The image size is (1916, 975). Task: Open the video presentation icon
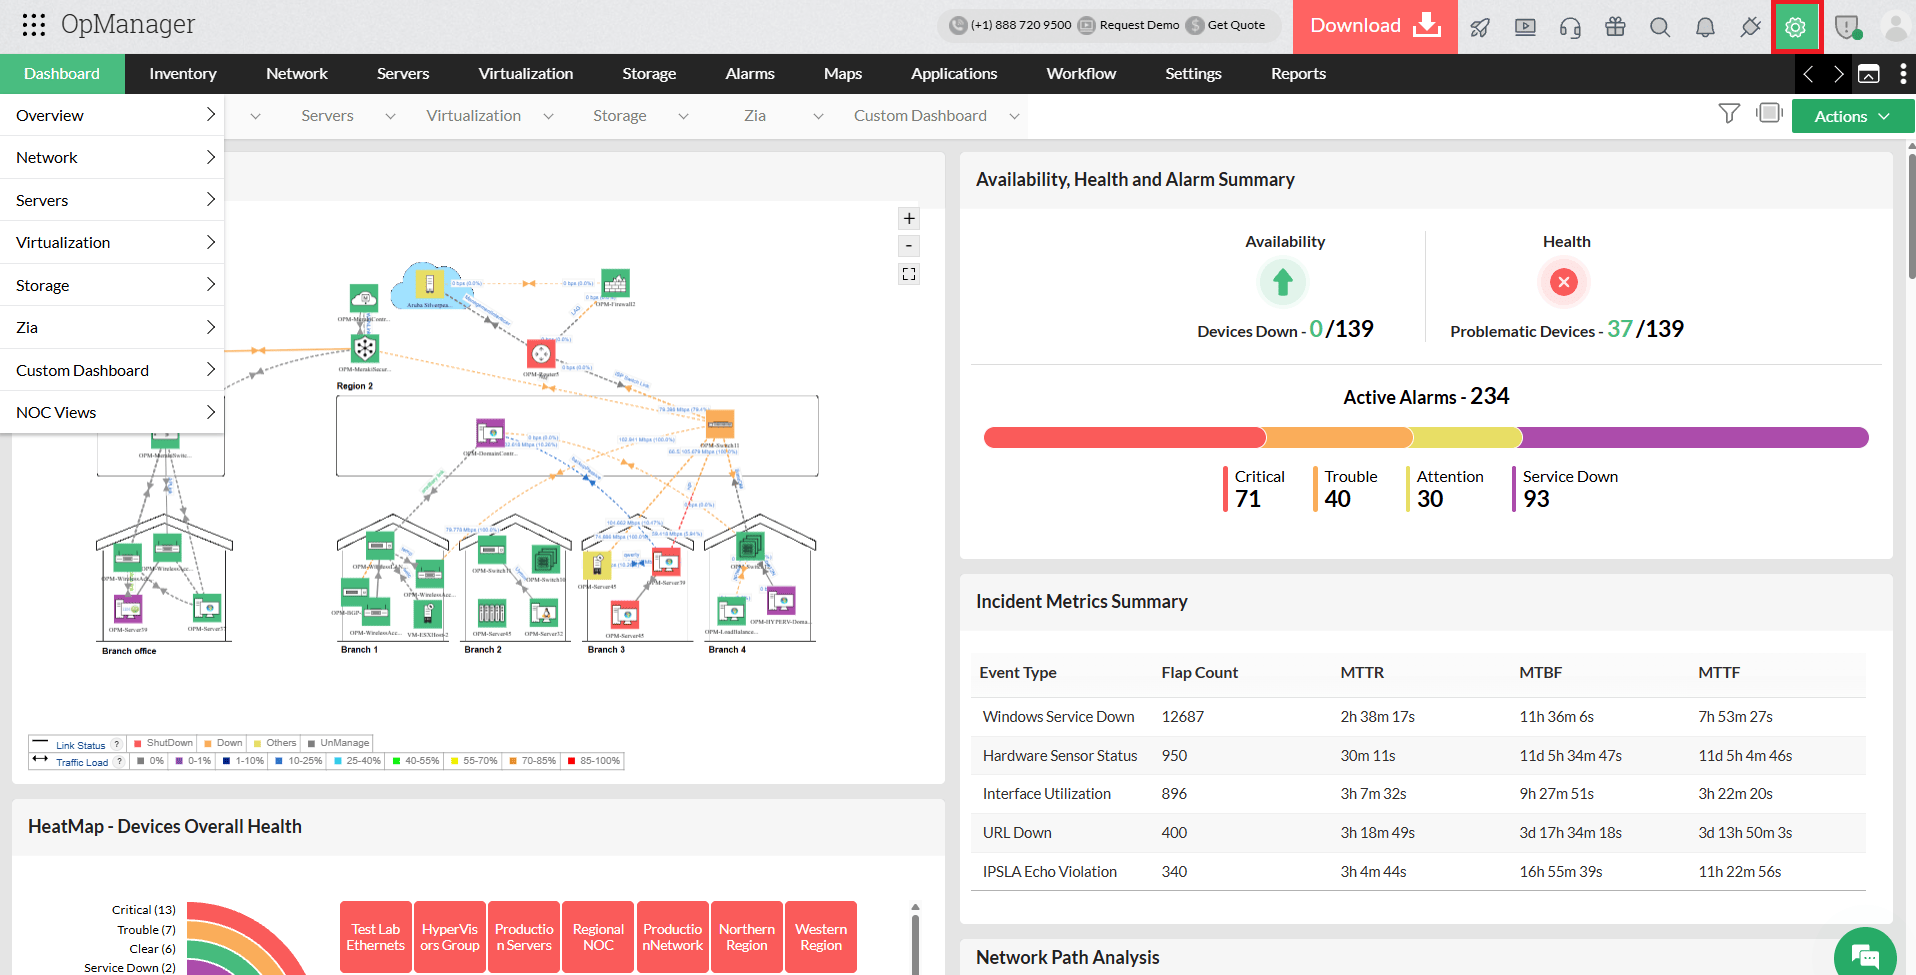tap(1525, 27)
